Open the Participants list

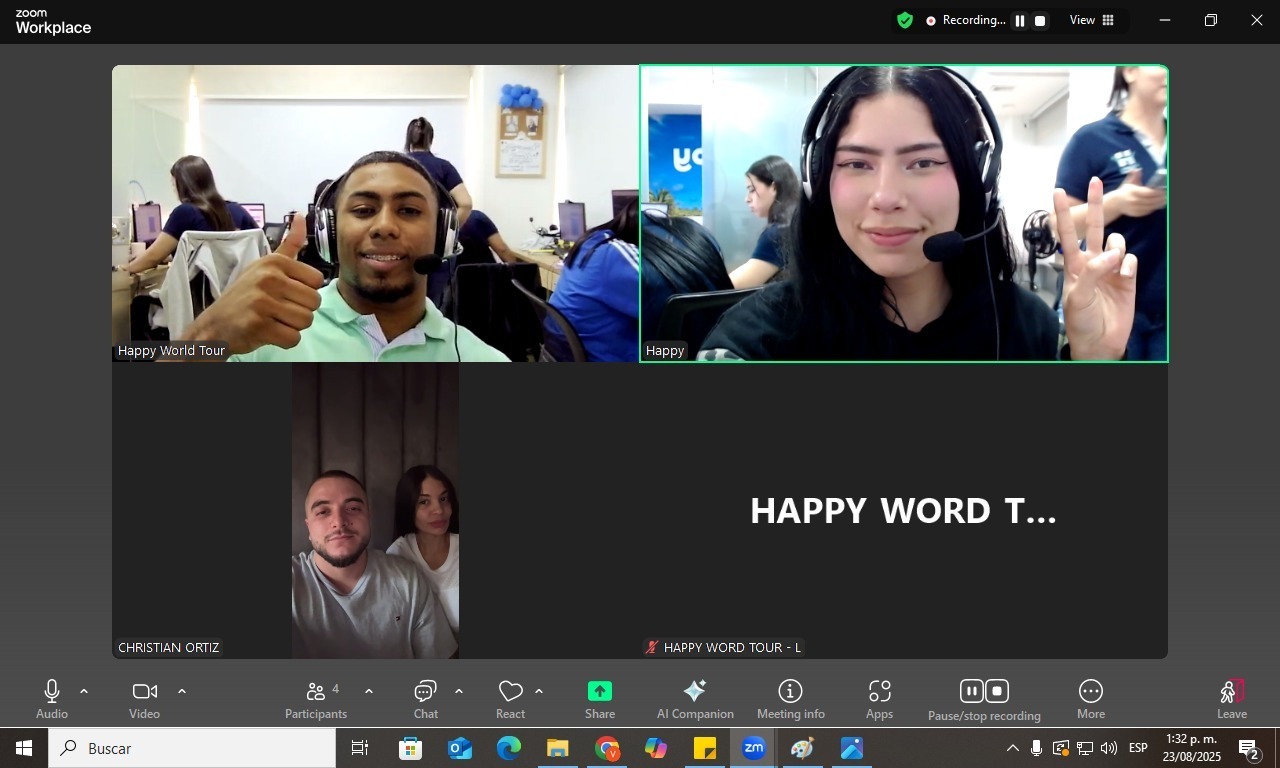(316, 699)
